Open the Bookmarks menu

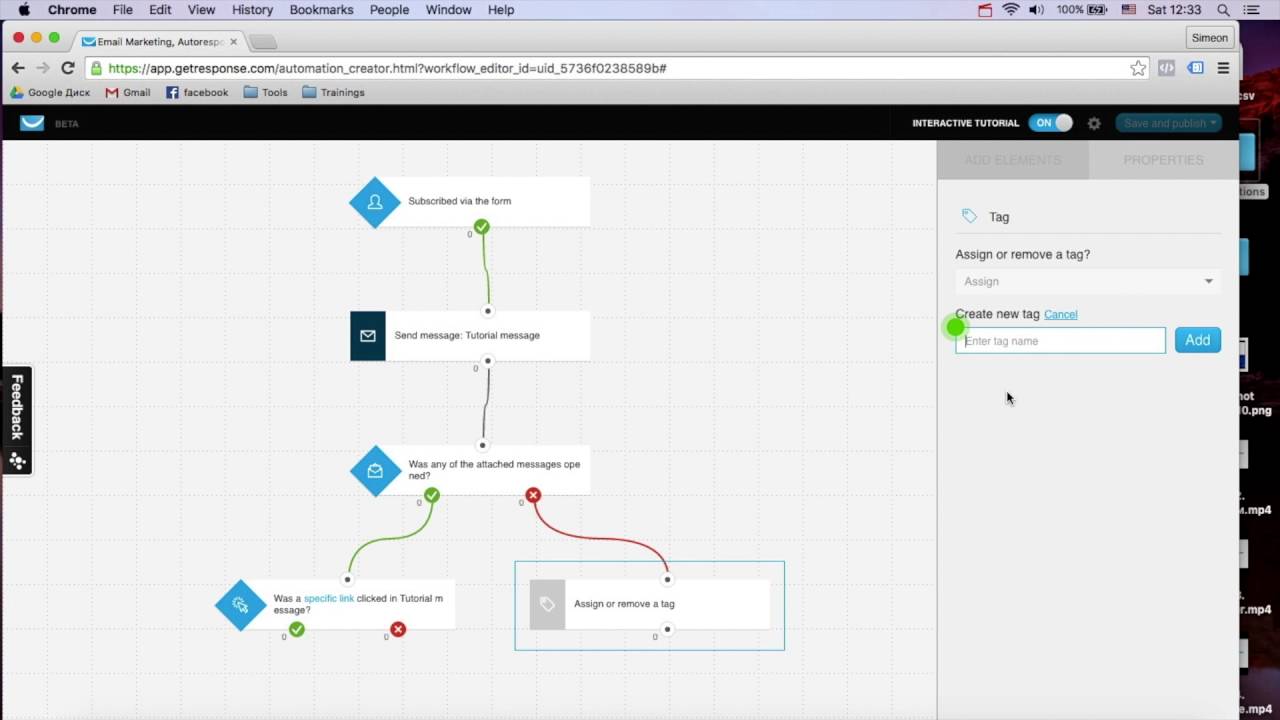coord(321,10)
